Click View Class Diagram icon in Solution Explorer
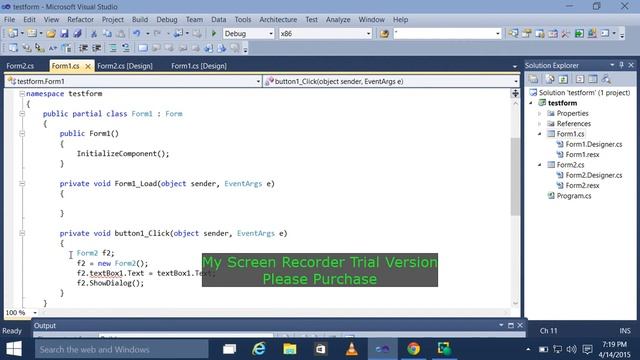Viewport: 640px width, 360px height. pyautogui.click(x=607, y=79)
